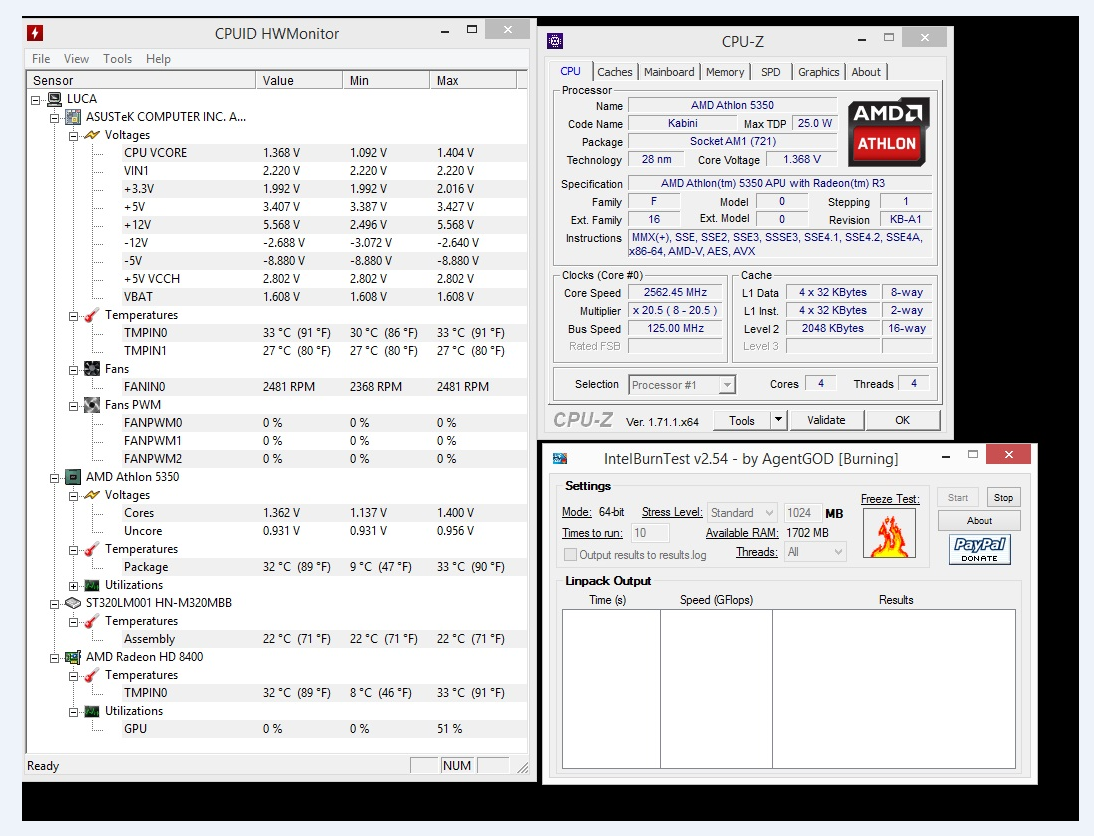The image size is (1094, 836).
Task: Click Athlon Utilizations graph icon
Action: pyautogui.click(x=92, y=585)
